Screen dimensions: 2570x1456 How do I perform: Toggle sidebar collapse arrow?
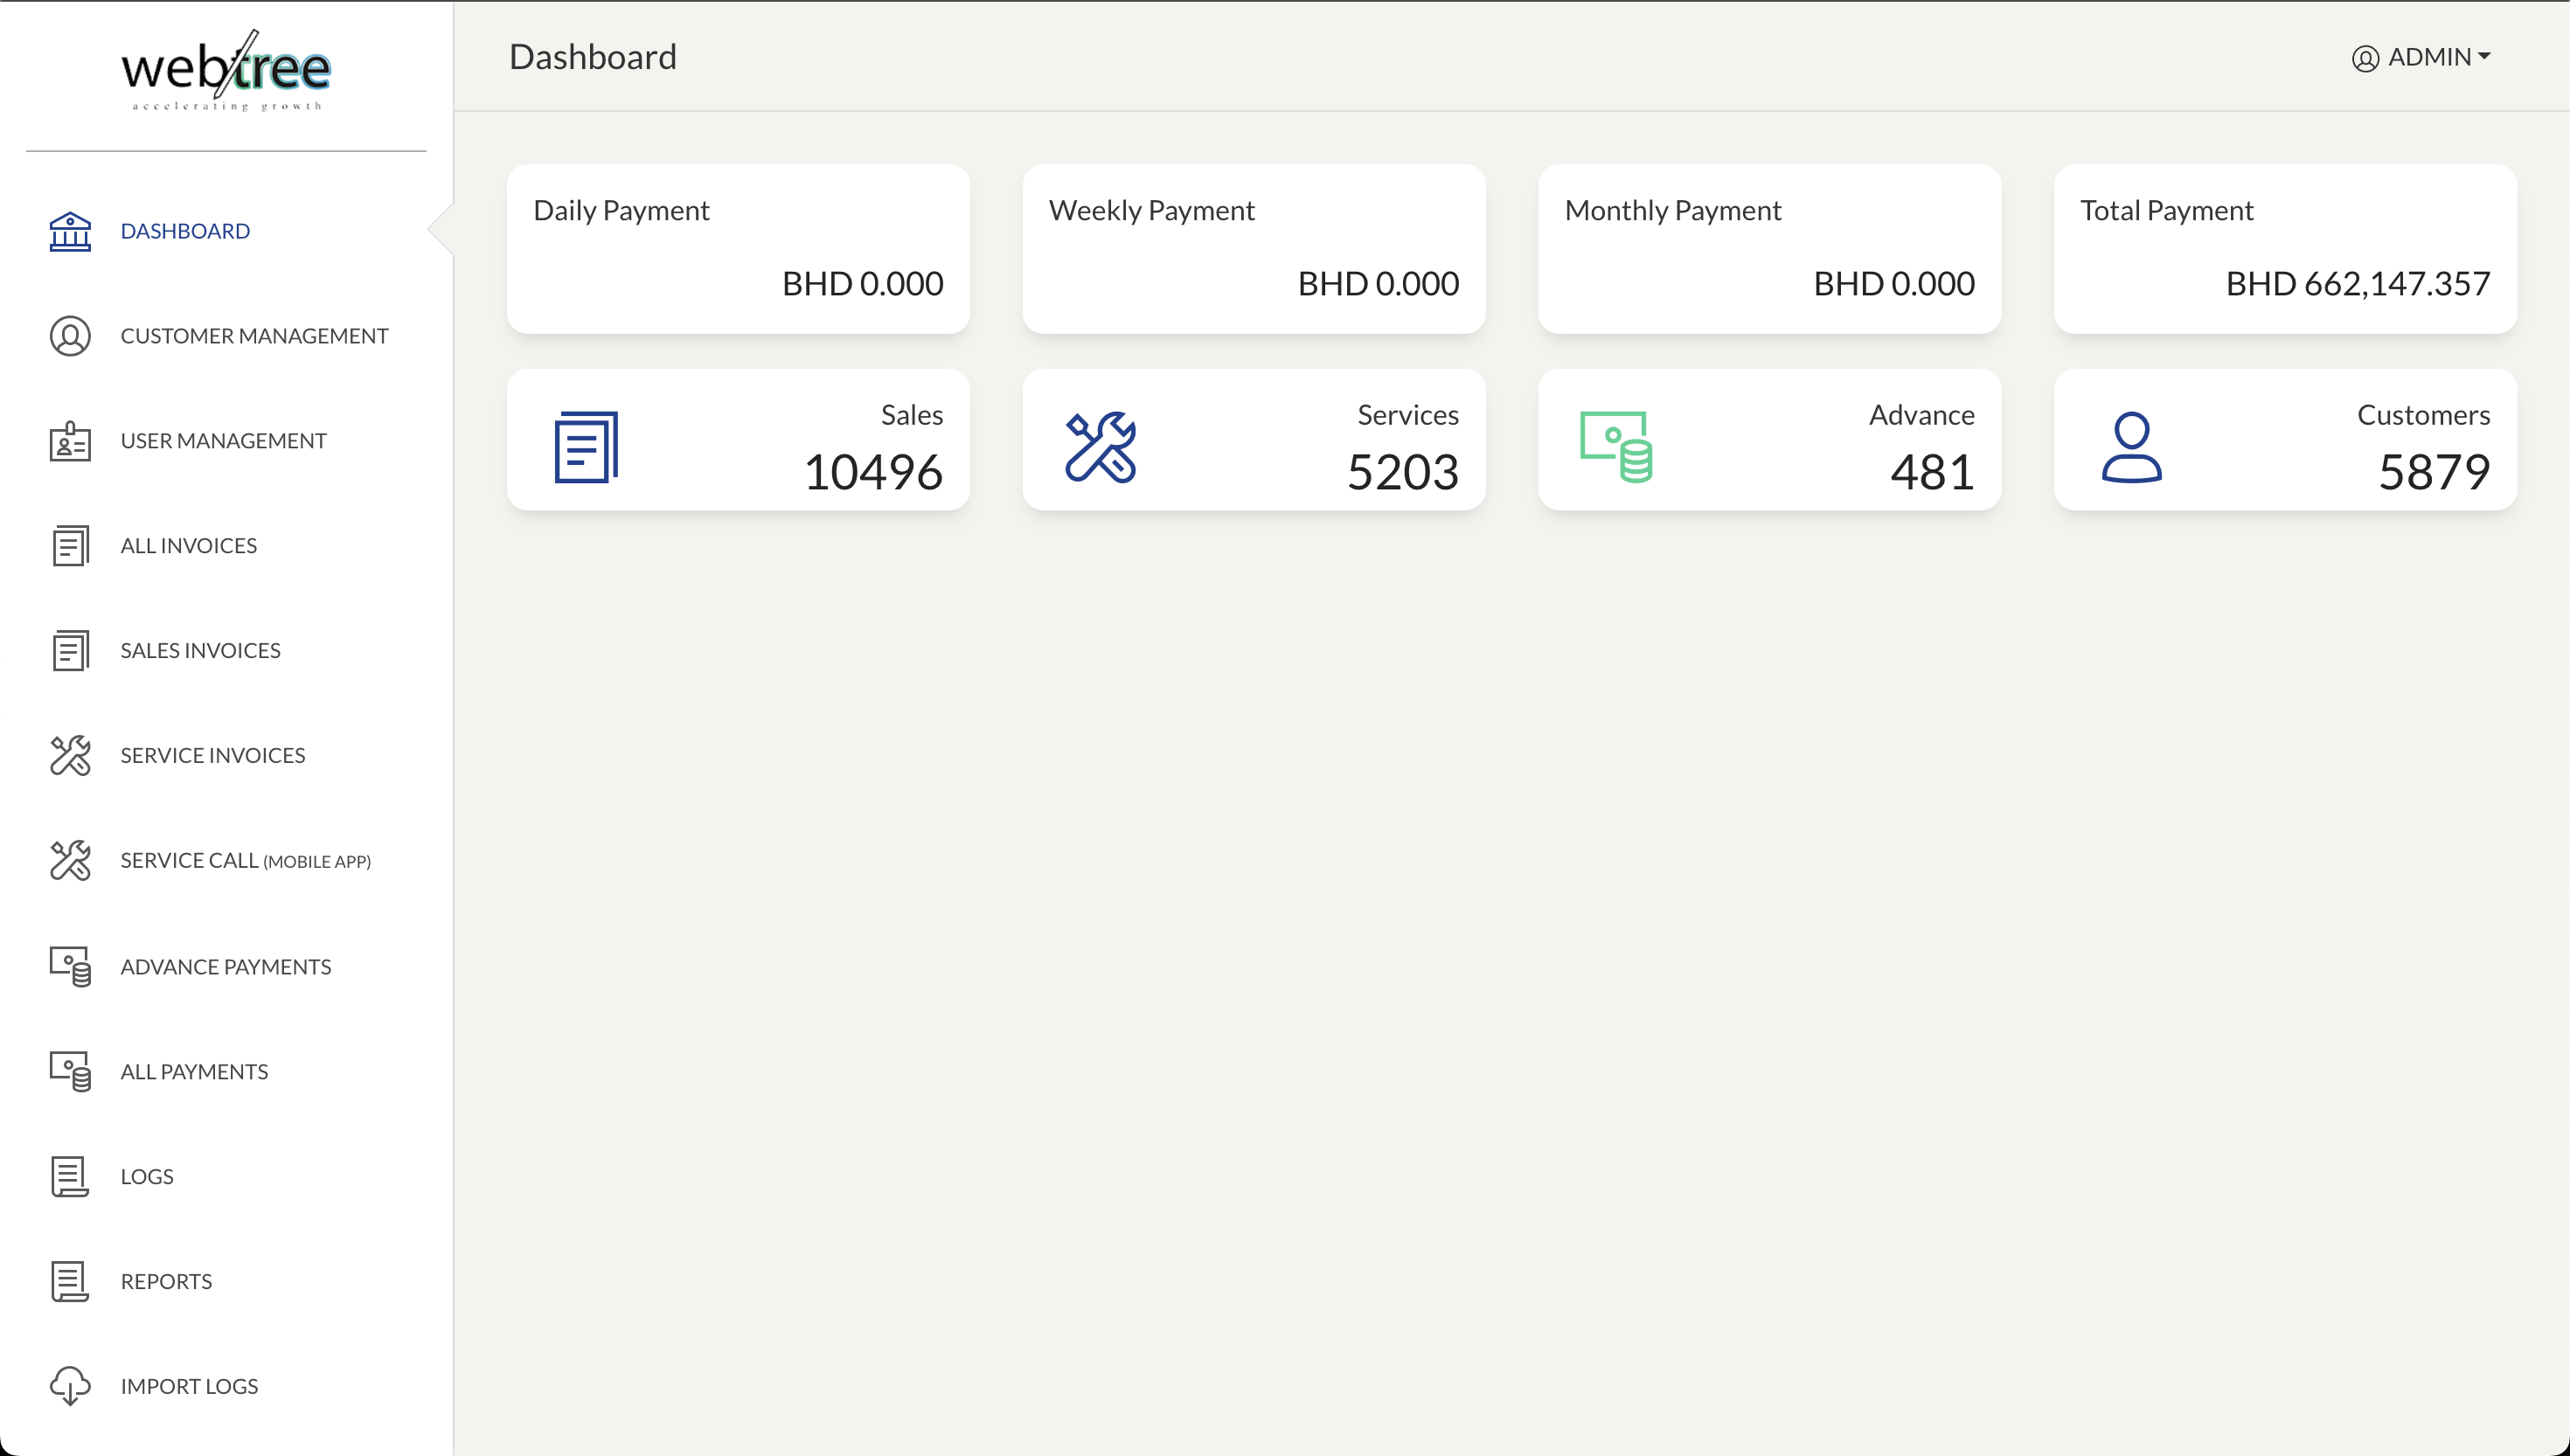(x=438, y=230)
